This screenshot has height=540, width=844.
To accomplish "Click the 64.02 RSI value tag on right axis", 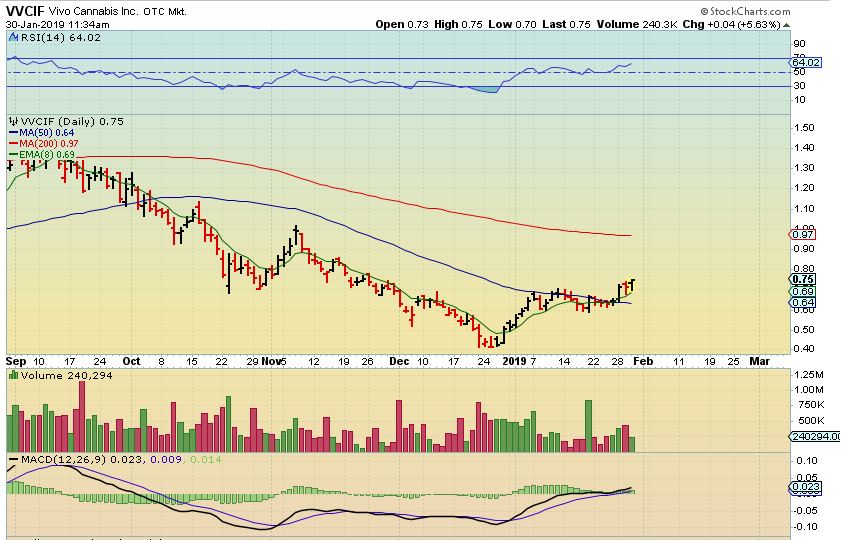I will [x=806, y=63].
